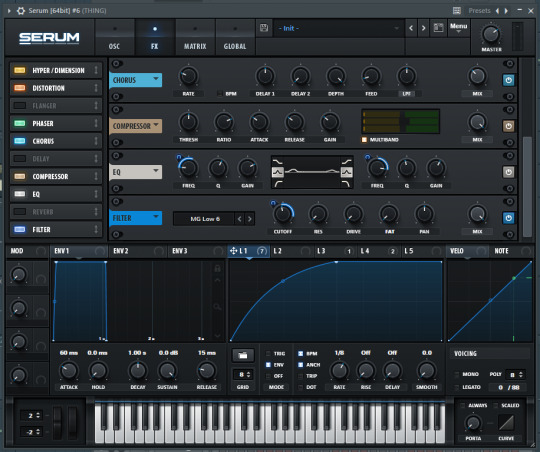
Task: Click the Presets button in the title bar
Action: click(x=479, y=11)
